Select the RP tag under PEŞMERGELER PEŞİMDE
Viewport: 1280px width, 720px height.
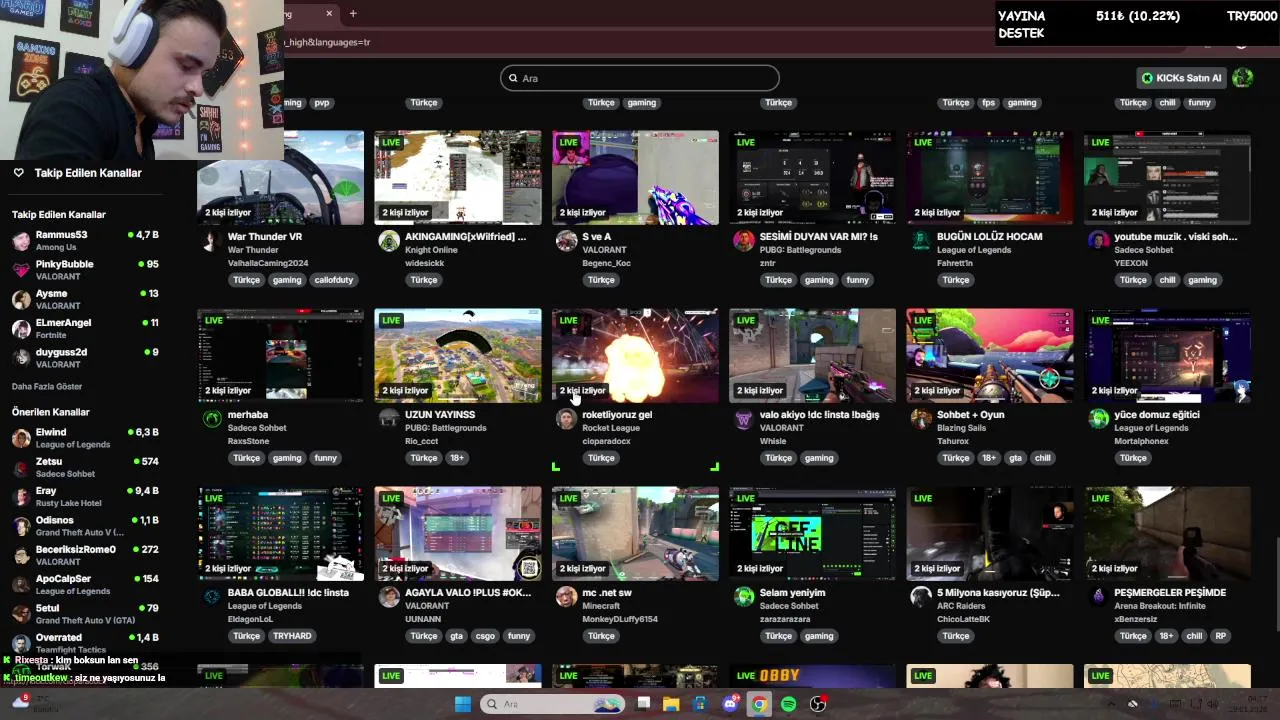(x=1220, y=636)
